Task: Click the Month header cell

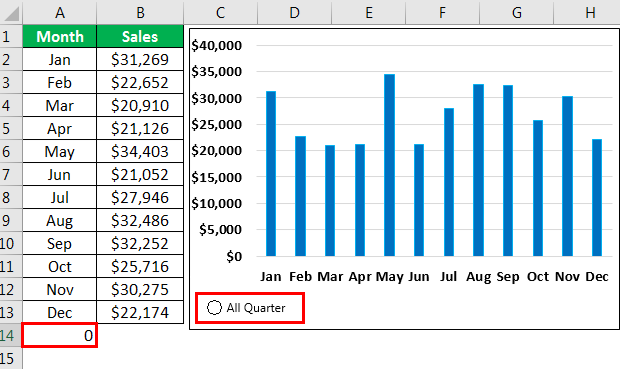Action: coord(60,36)
